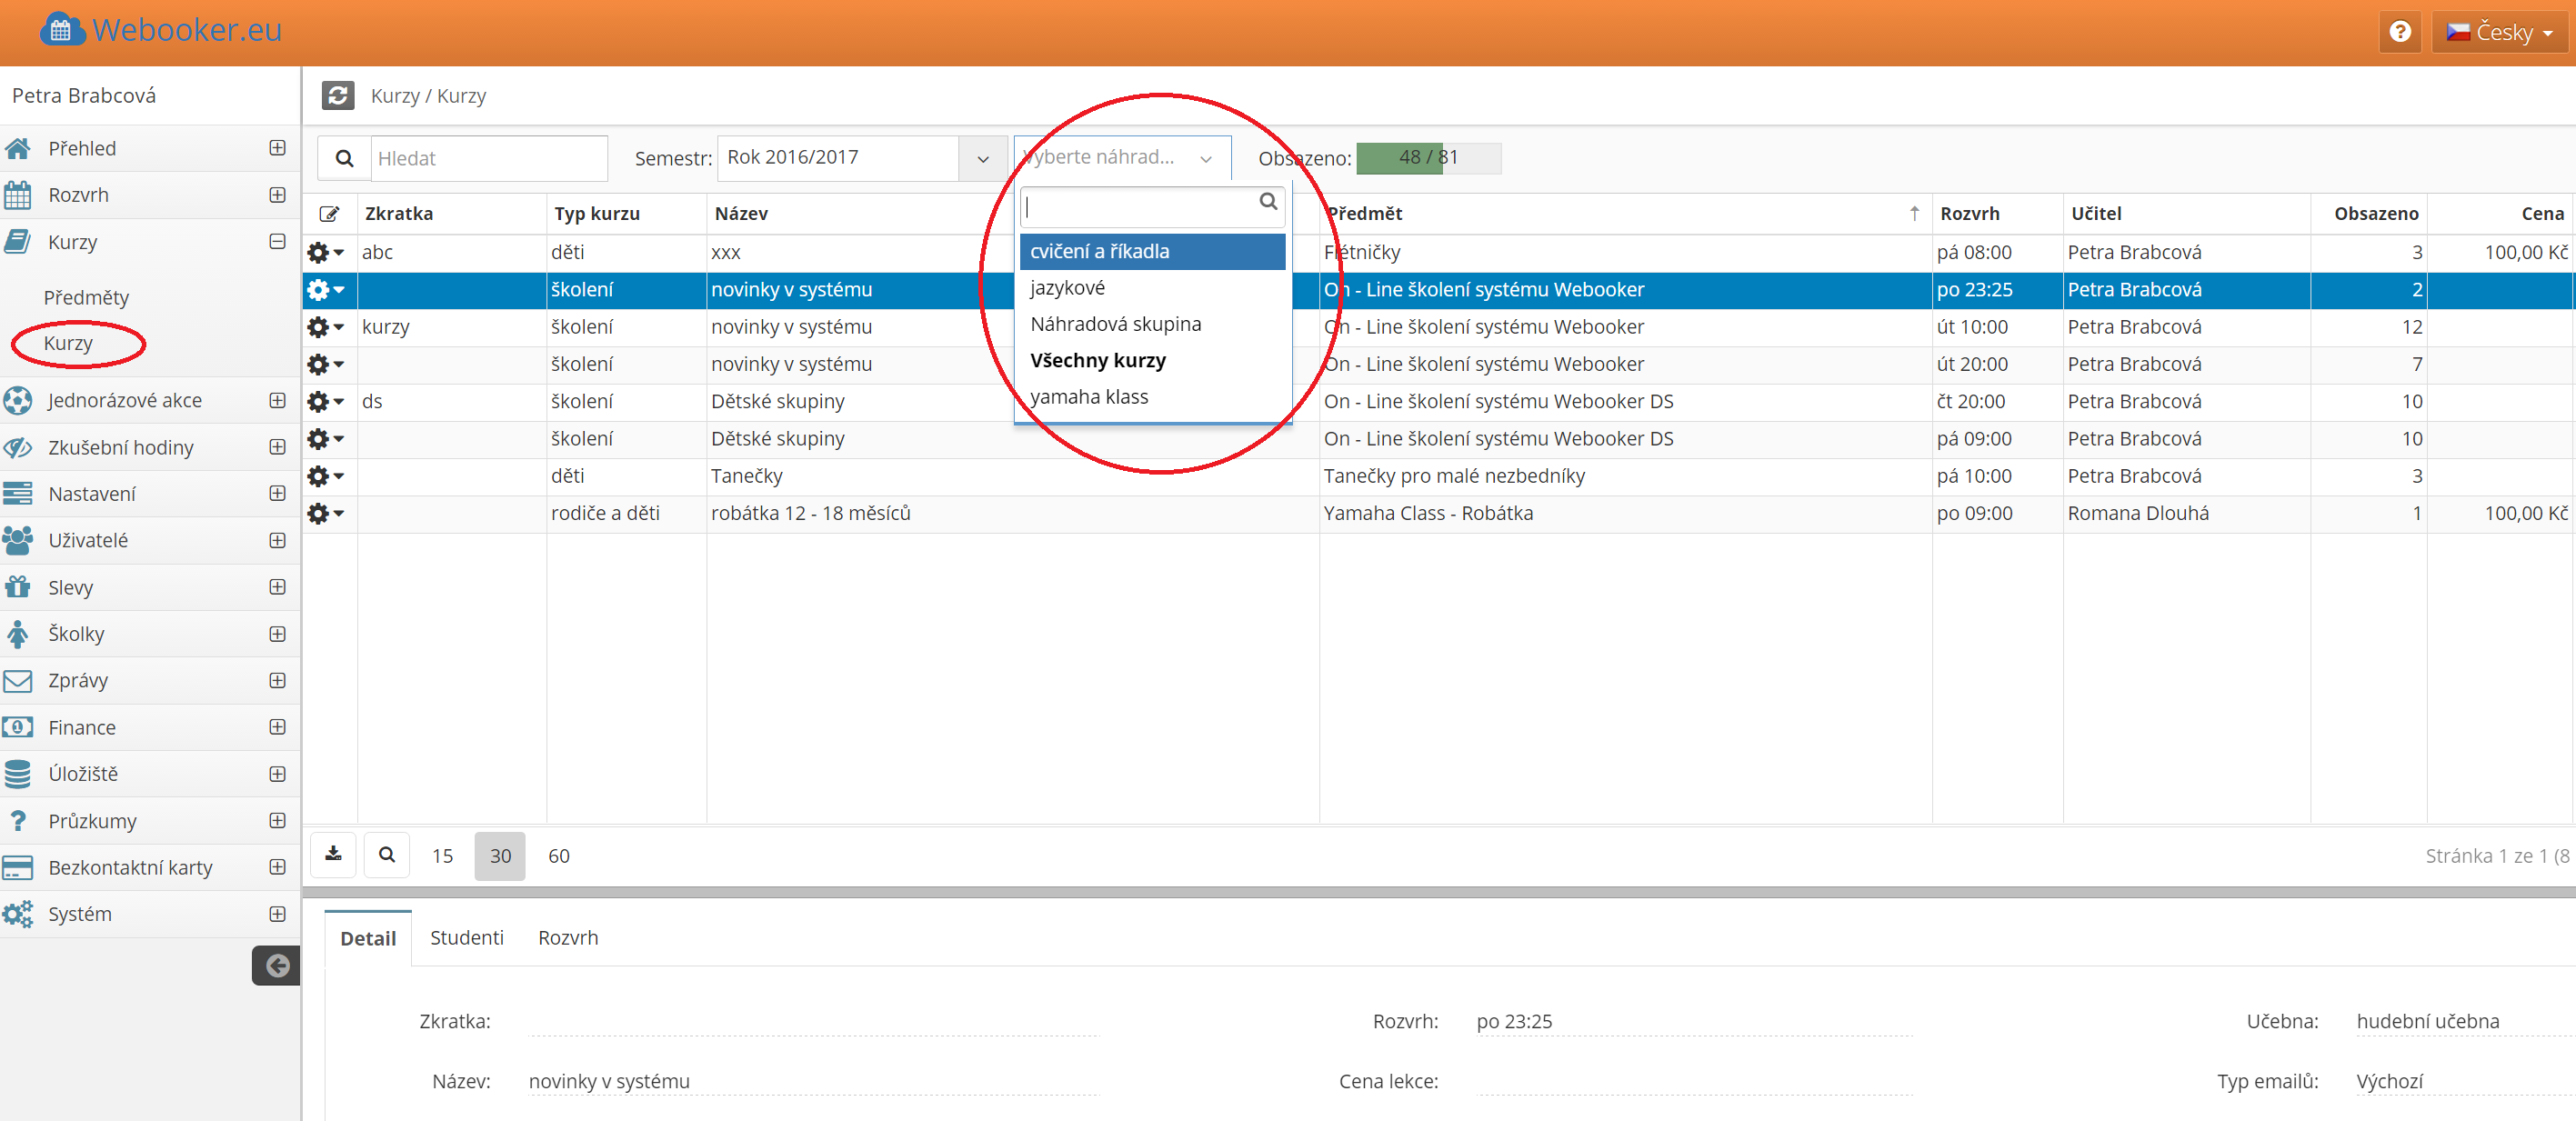Click the download export icon below table

click(x=334, y=854)
